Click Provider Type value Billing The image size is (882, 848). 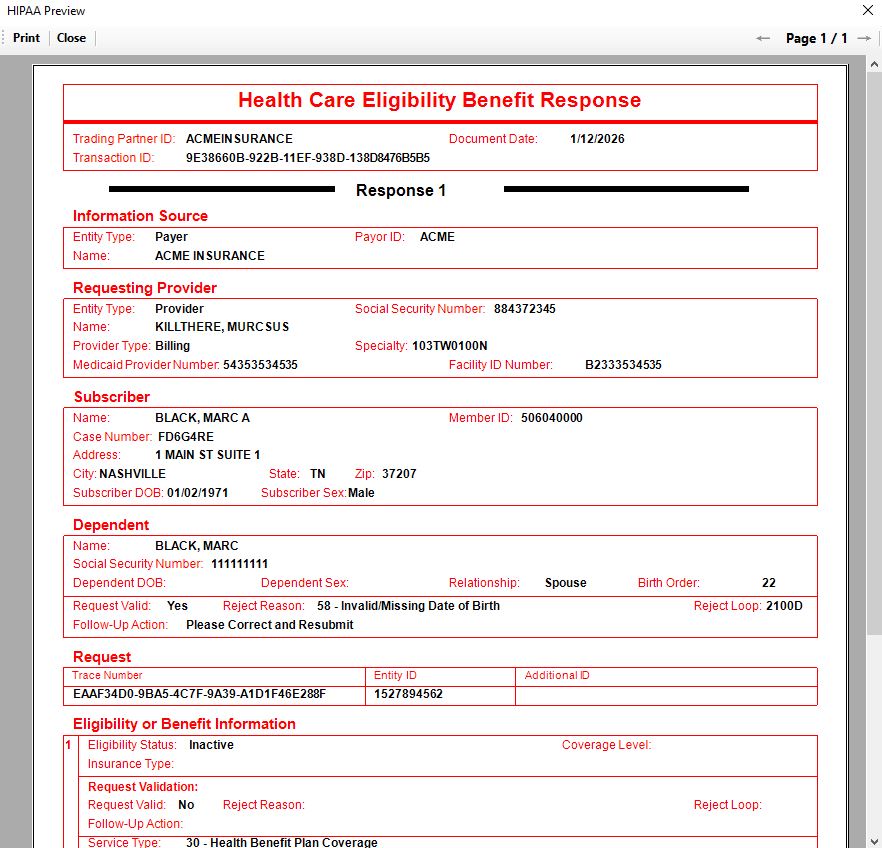point(172,346)
